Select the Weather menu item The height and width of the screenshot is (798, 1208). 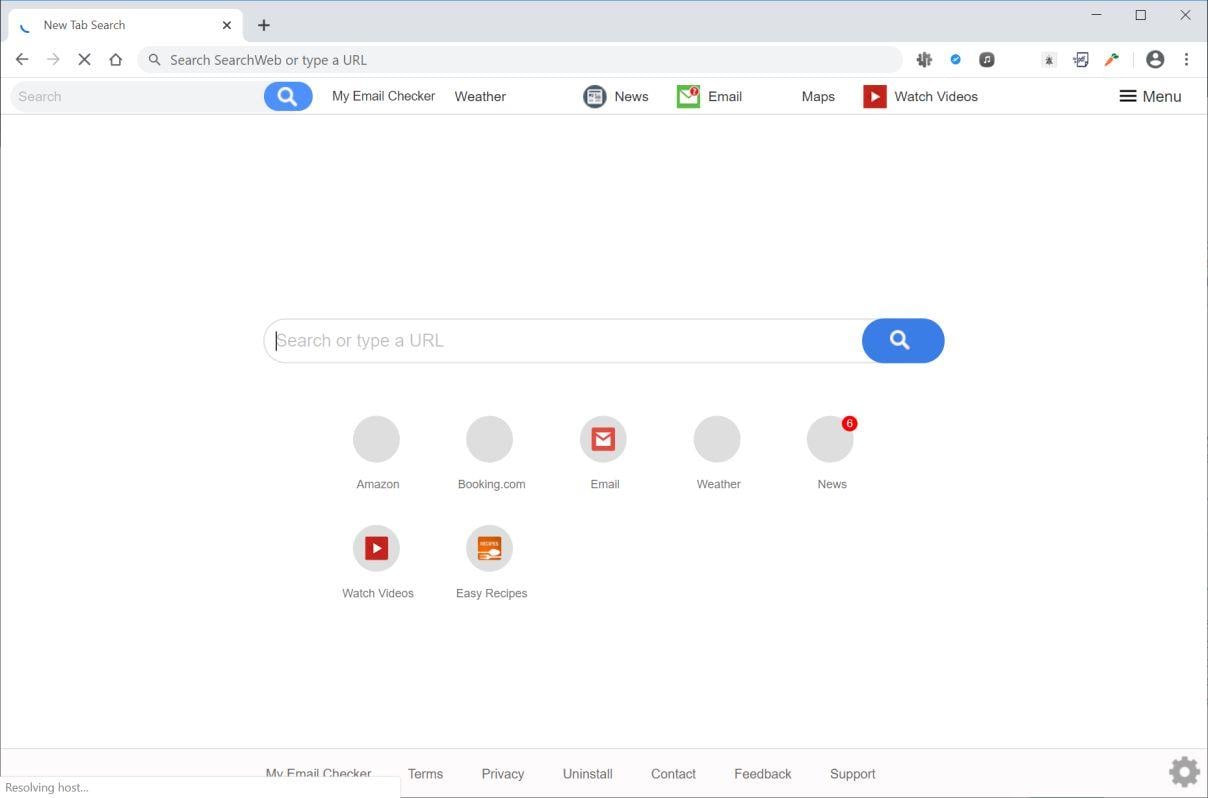pyautogui.click(x=480, y=96)
